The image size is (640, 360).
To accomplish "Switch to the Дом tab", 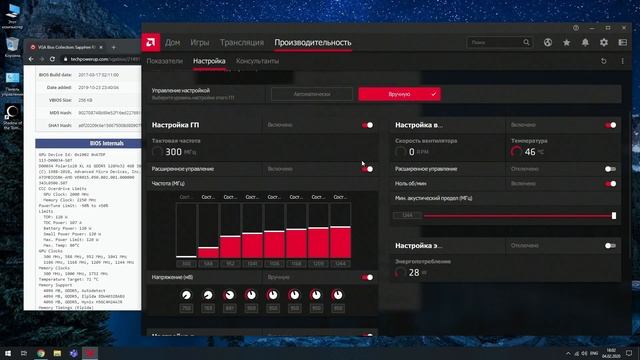I will tap(173, 42).
